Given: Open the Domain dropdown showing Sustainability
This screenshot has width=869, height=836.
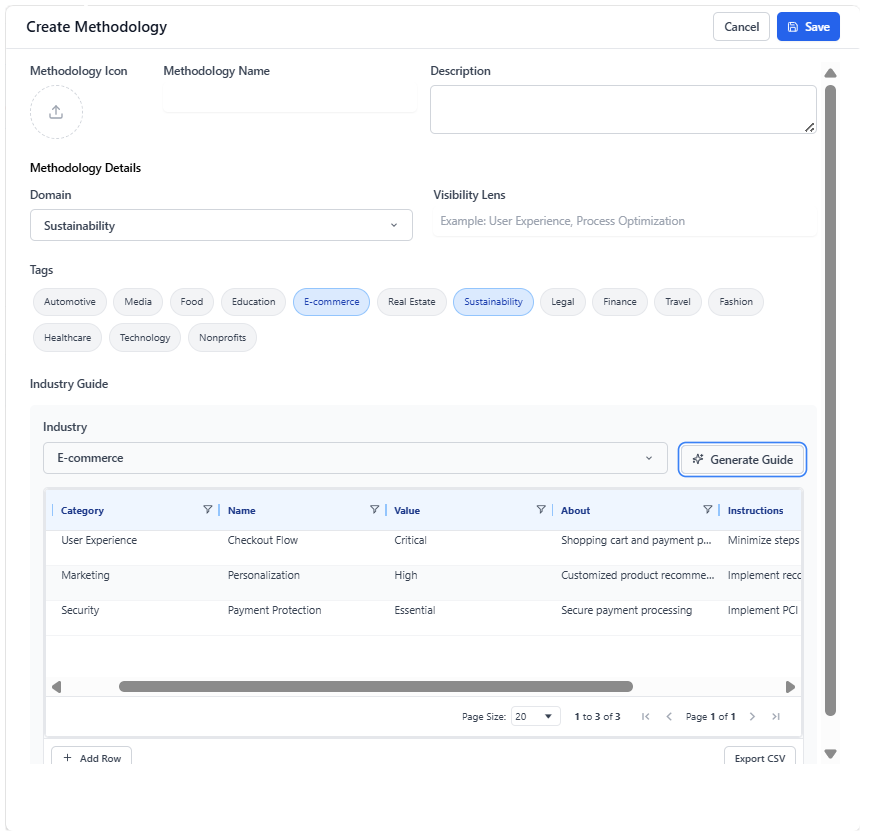Looking at the screenshot, I should coord(221,225).
